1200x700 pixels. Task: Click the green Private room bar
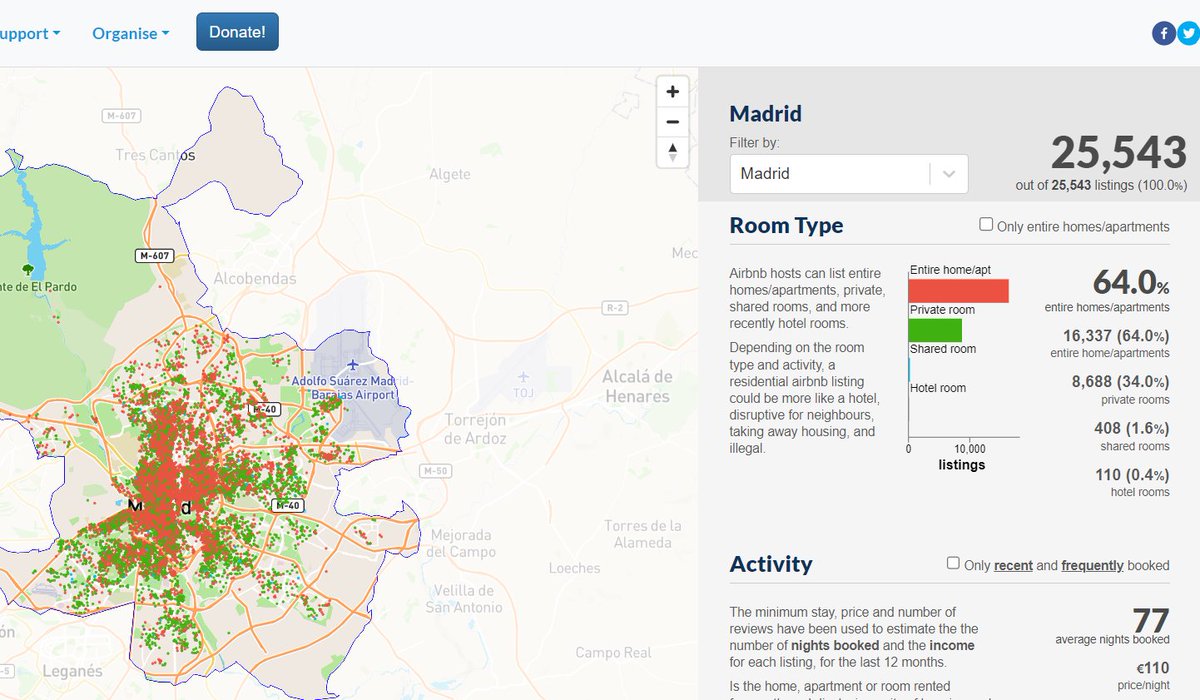pos(935,330)
